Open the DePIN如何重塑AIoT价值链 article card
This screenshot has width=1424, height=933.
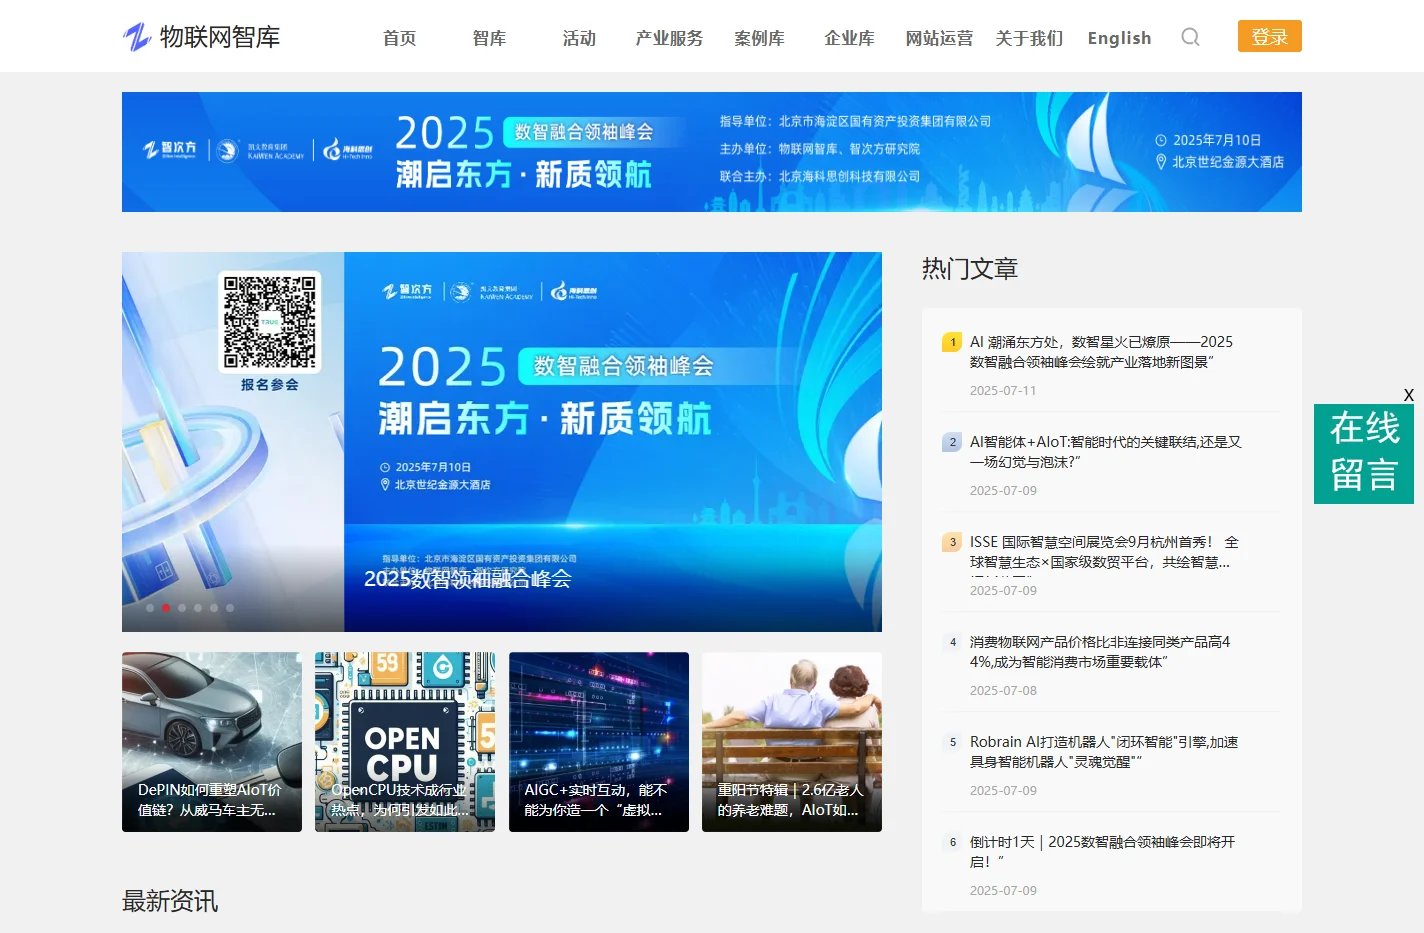[x=212, y=742]
